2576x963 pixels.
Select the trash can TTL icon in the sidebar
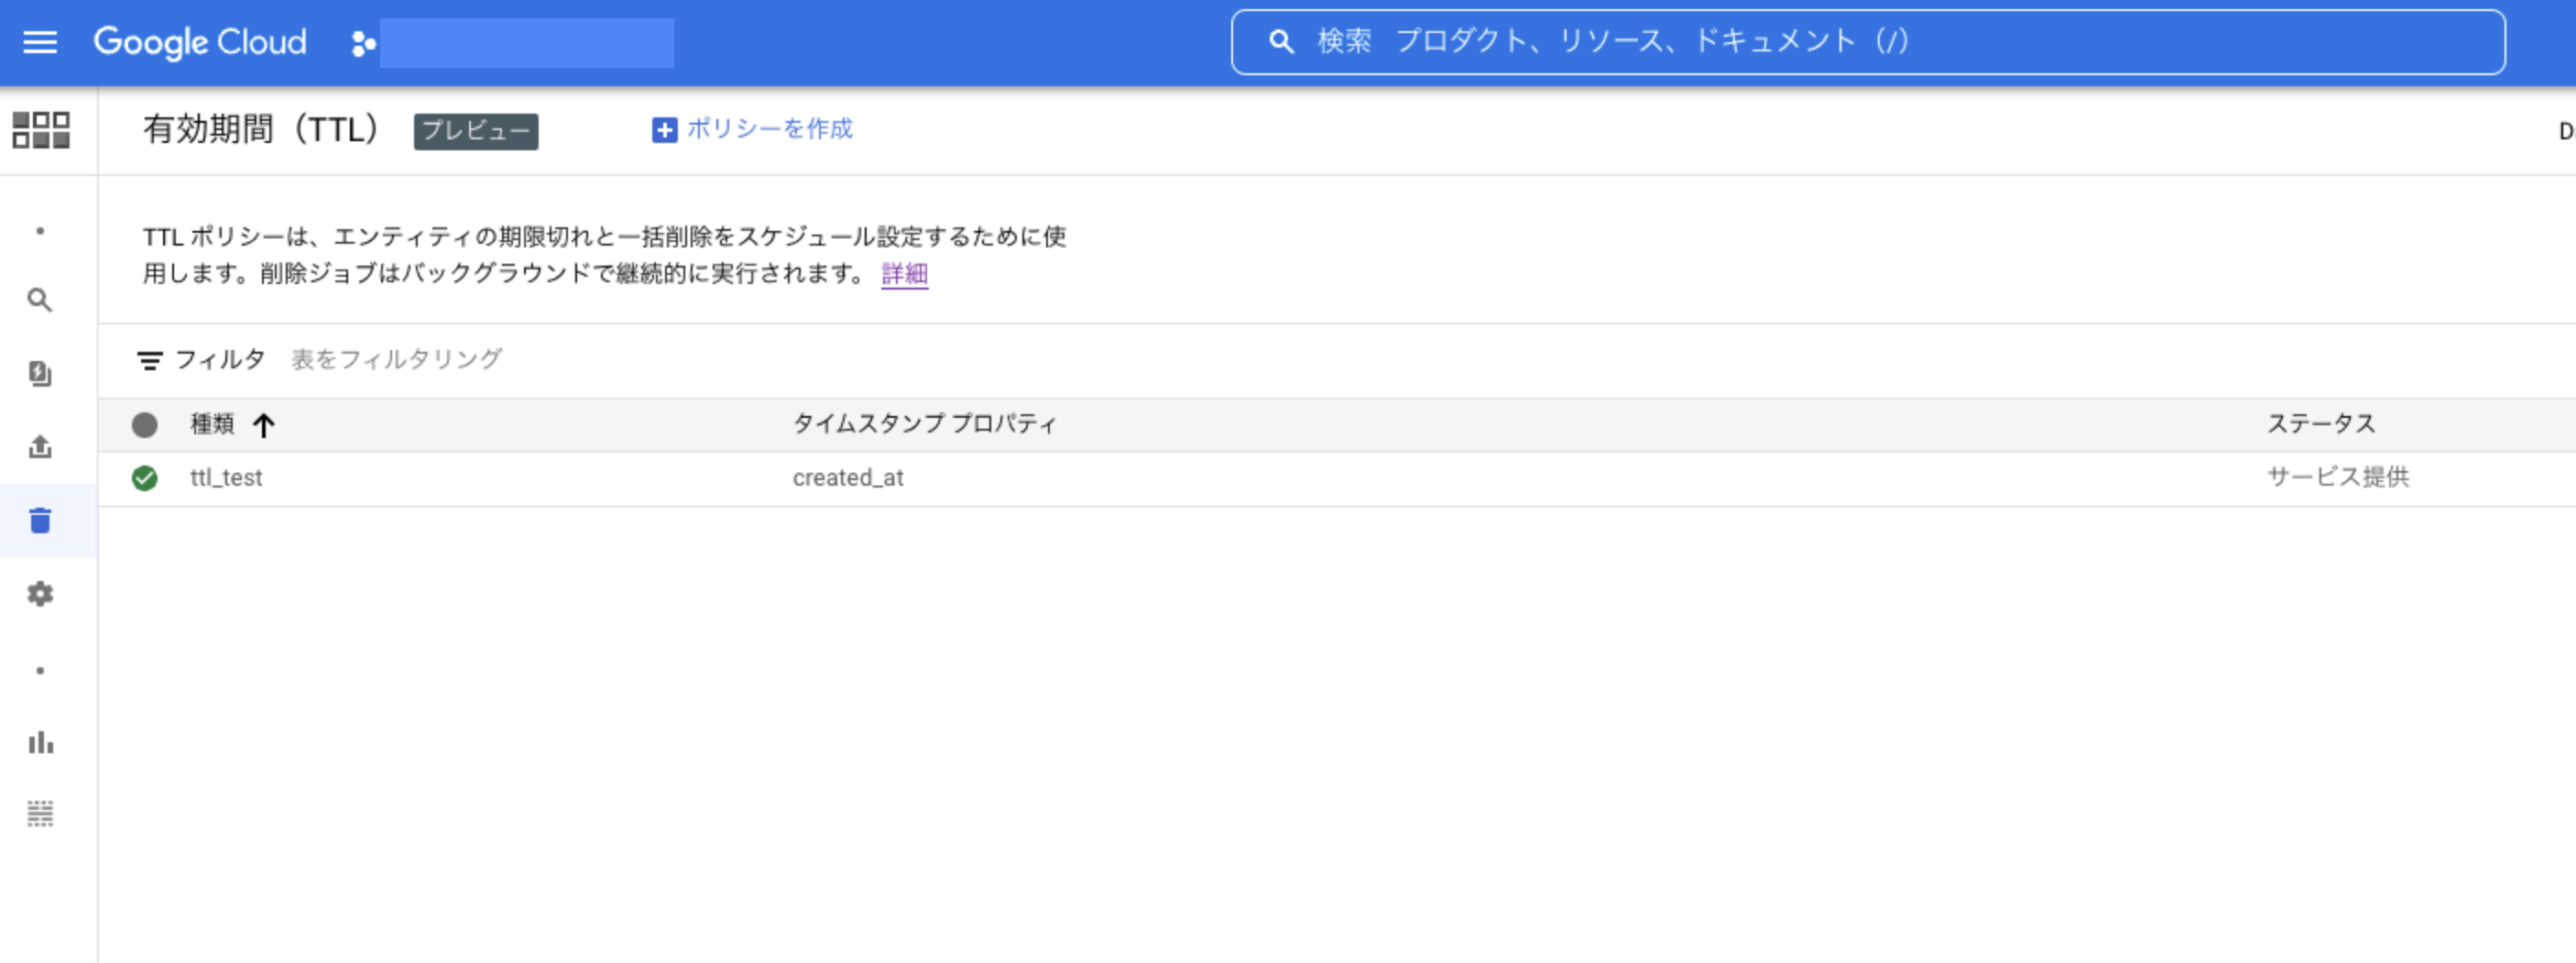(x=40, y=521)
